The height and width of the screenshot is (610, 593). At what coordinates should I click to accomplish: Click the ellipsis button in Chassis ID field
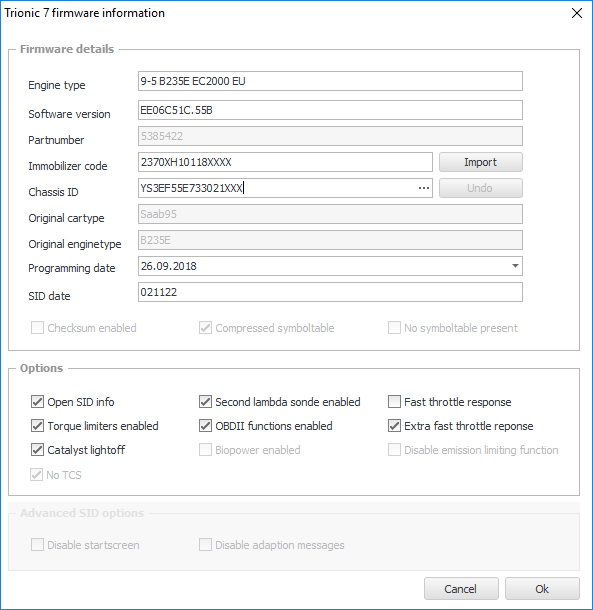click(423, 188)
